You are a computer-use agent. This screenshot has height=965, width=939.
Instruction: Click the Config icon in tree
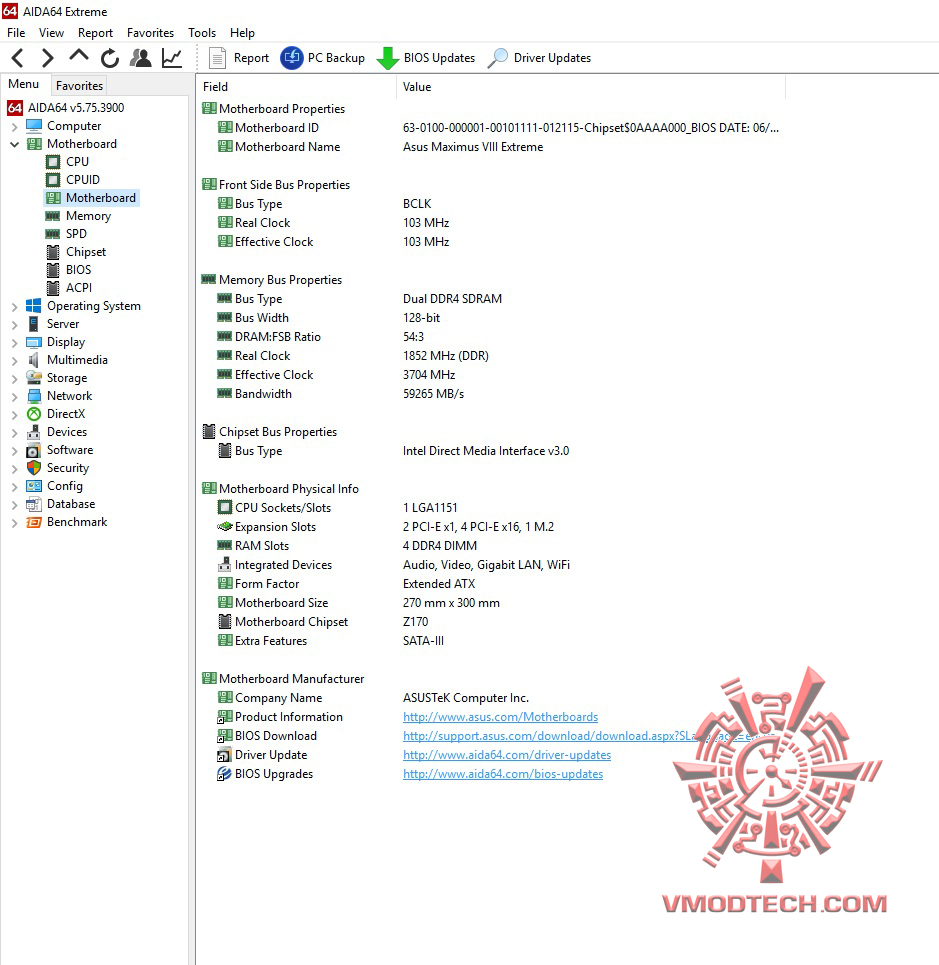coord(34,486)
